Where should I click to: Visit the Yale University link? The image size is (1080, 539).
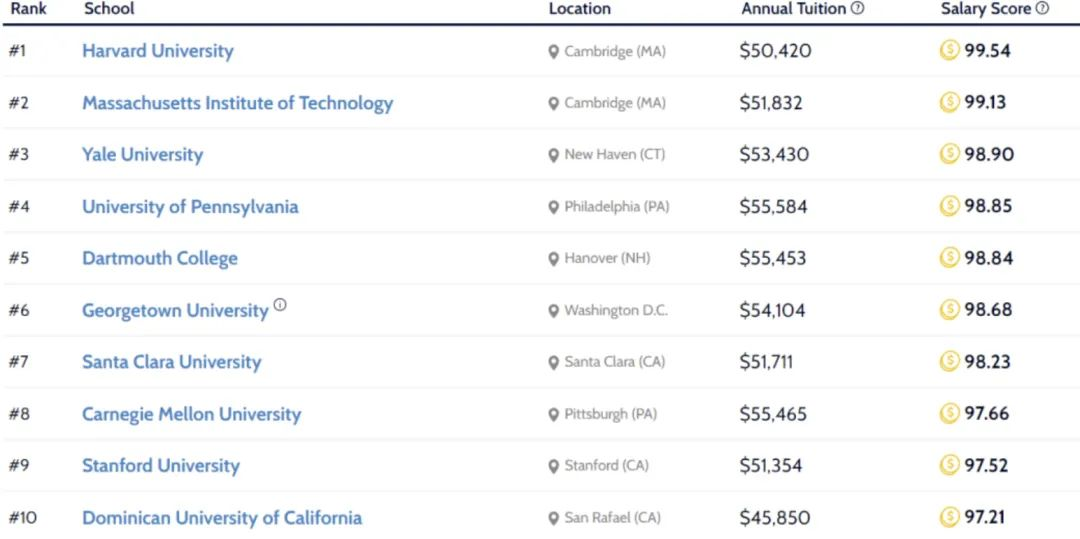tap(142, 155)
